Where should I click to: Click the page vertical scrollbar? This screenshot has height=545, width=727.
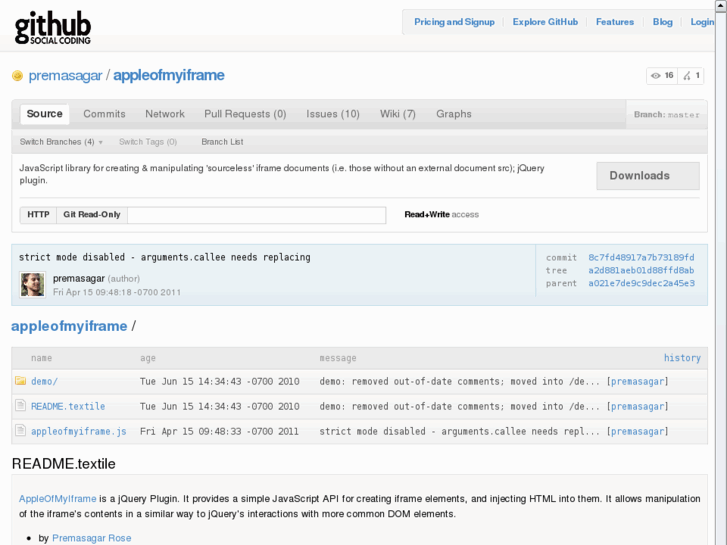[x=721, y=273]
